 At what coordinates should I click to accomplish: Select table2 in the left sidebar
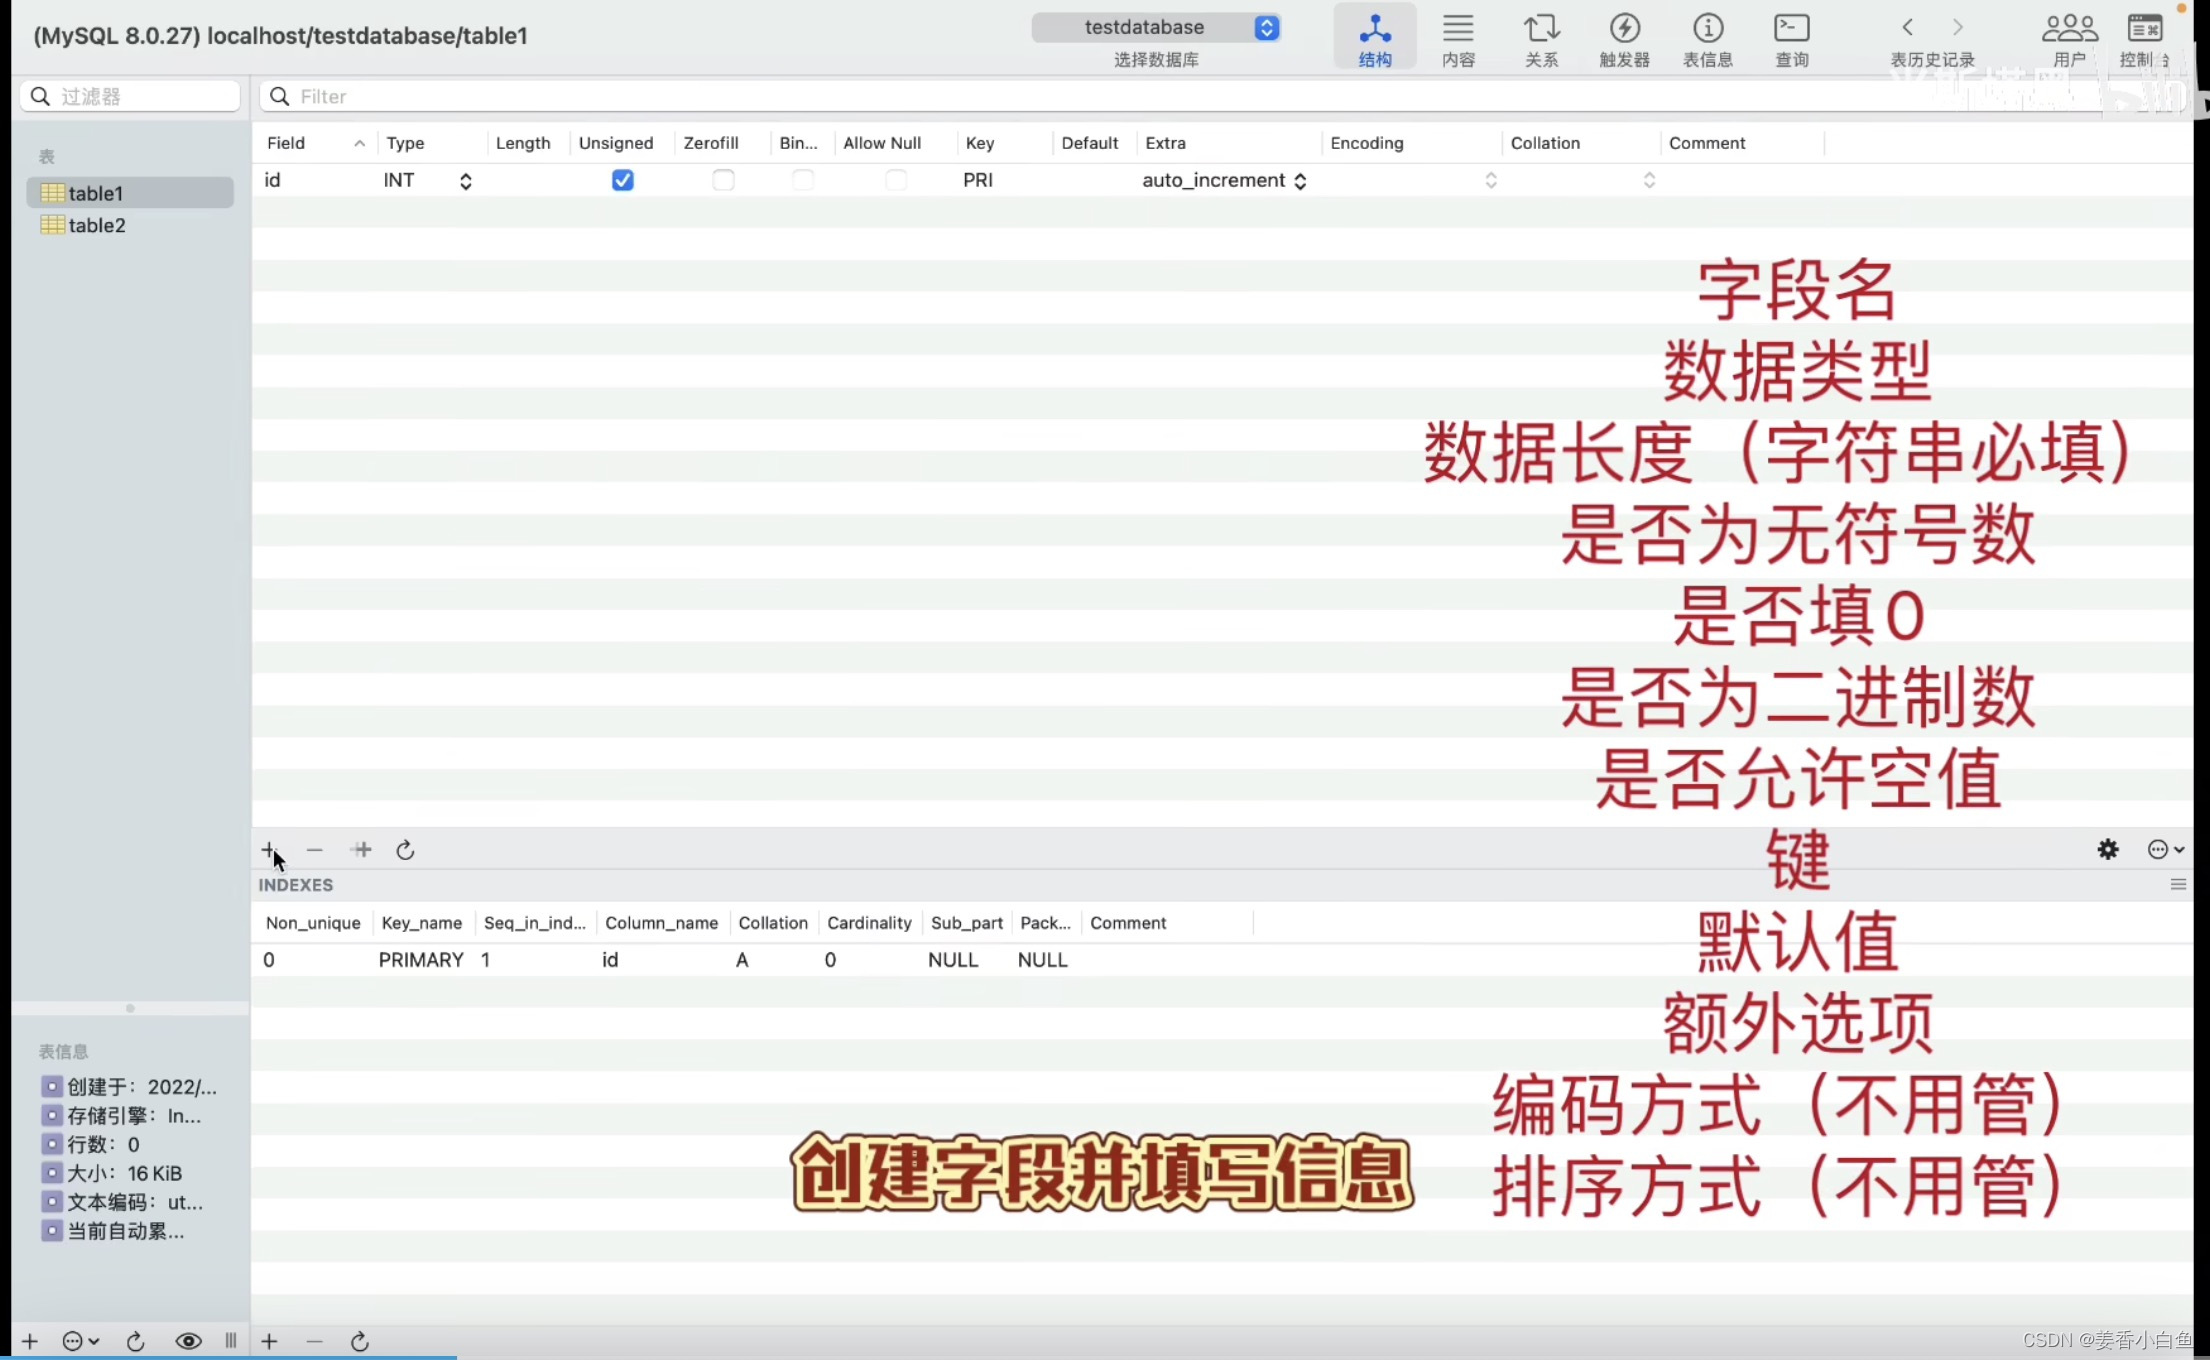[x=96, y=224]
